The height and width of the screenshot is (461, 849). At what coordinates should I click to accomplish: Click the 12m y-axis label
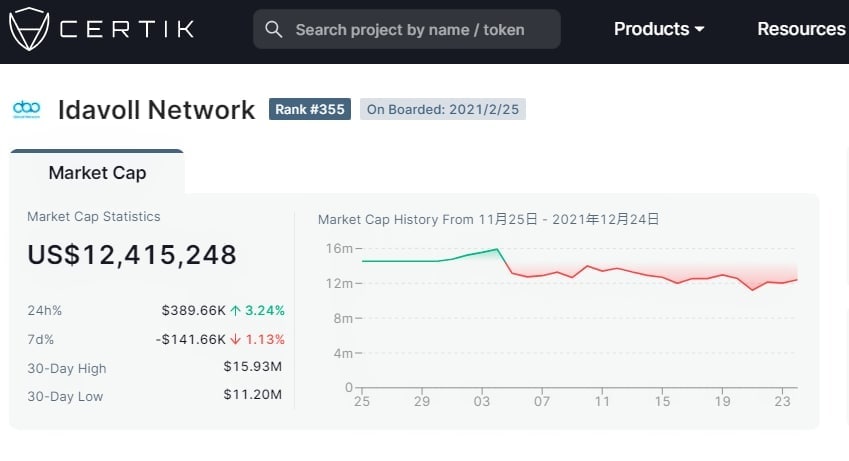click(339, 283)
